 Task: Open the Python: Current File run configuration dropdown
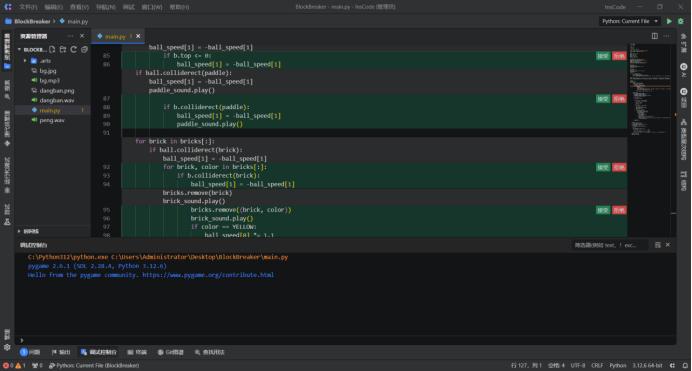629,21
